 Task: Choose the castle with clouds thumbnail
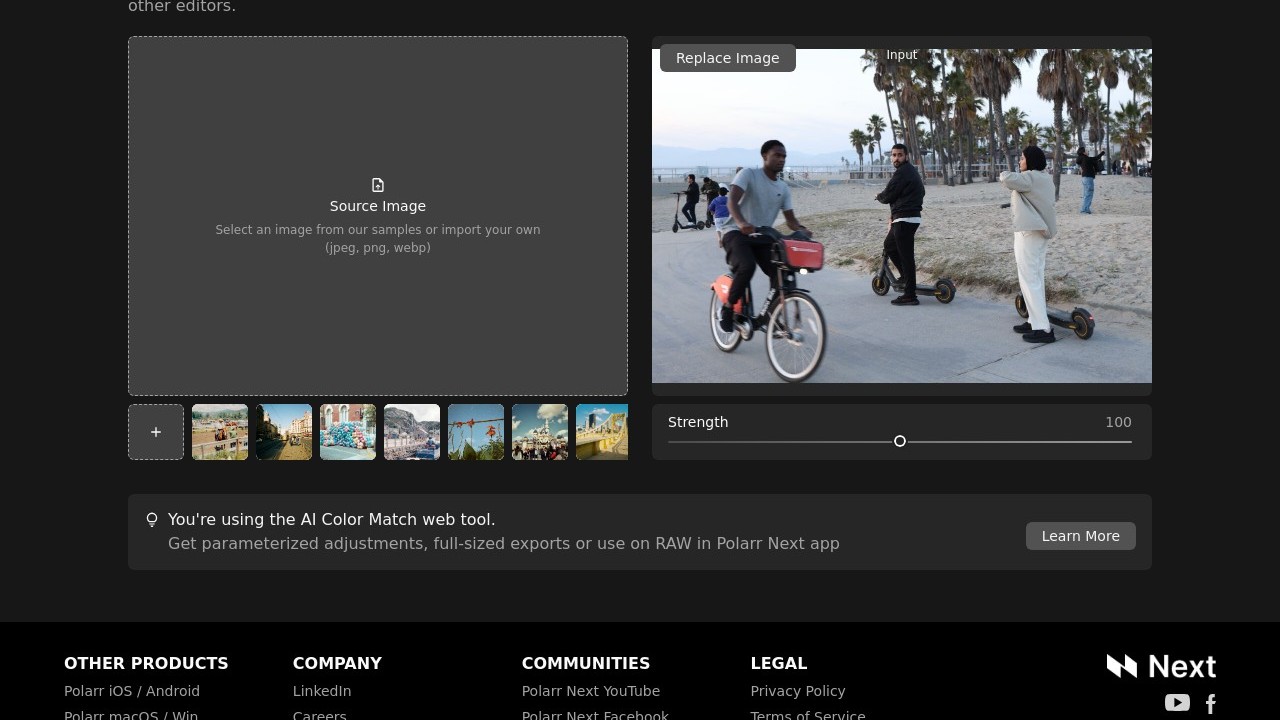coord(540,432)
